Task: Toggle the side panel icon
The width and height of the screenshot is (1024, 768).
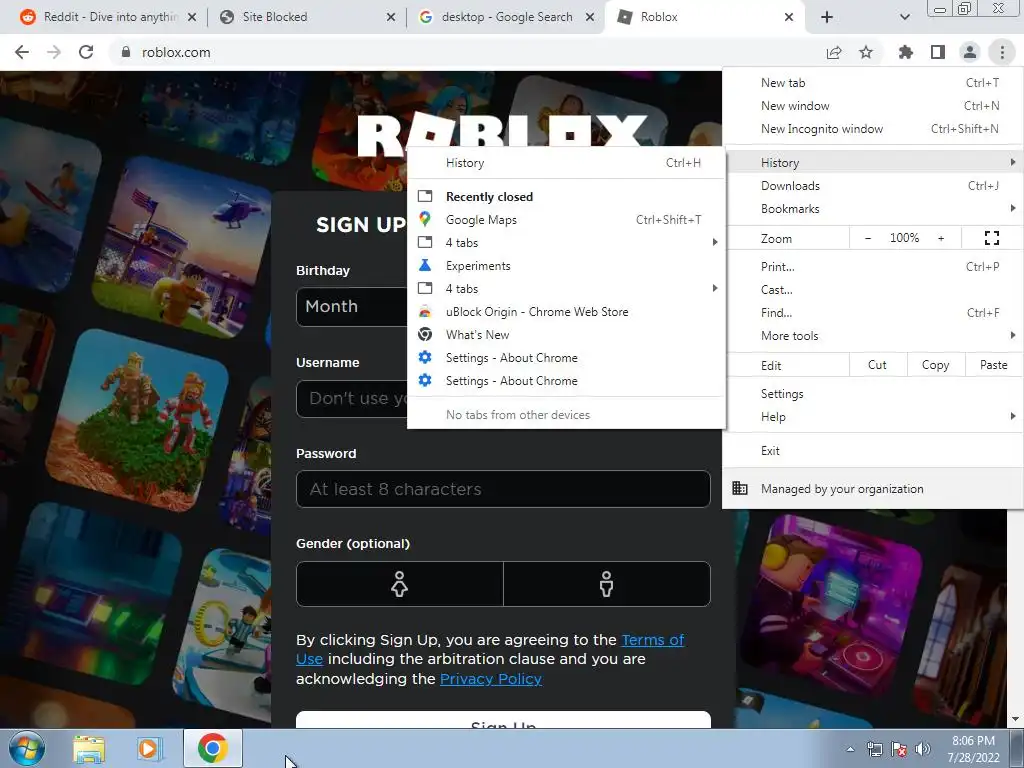Action: pos(938,52)
